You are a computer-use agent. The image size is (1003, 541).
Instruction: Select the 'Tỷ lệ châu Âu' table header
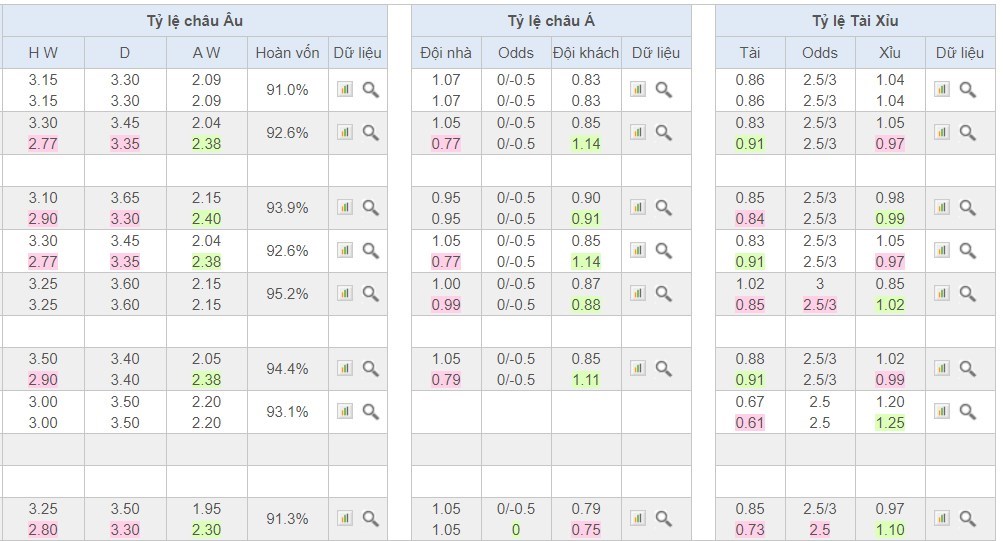tap(193, 21)
